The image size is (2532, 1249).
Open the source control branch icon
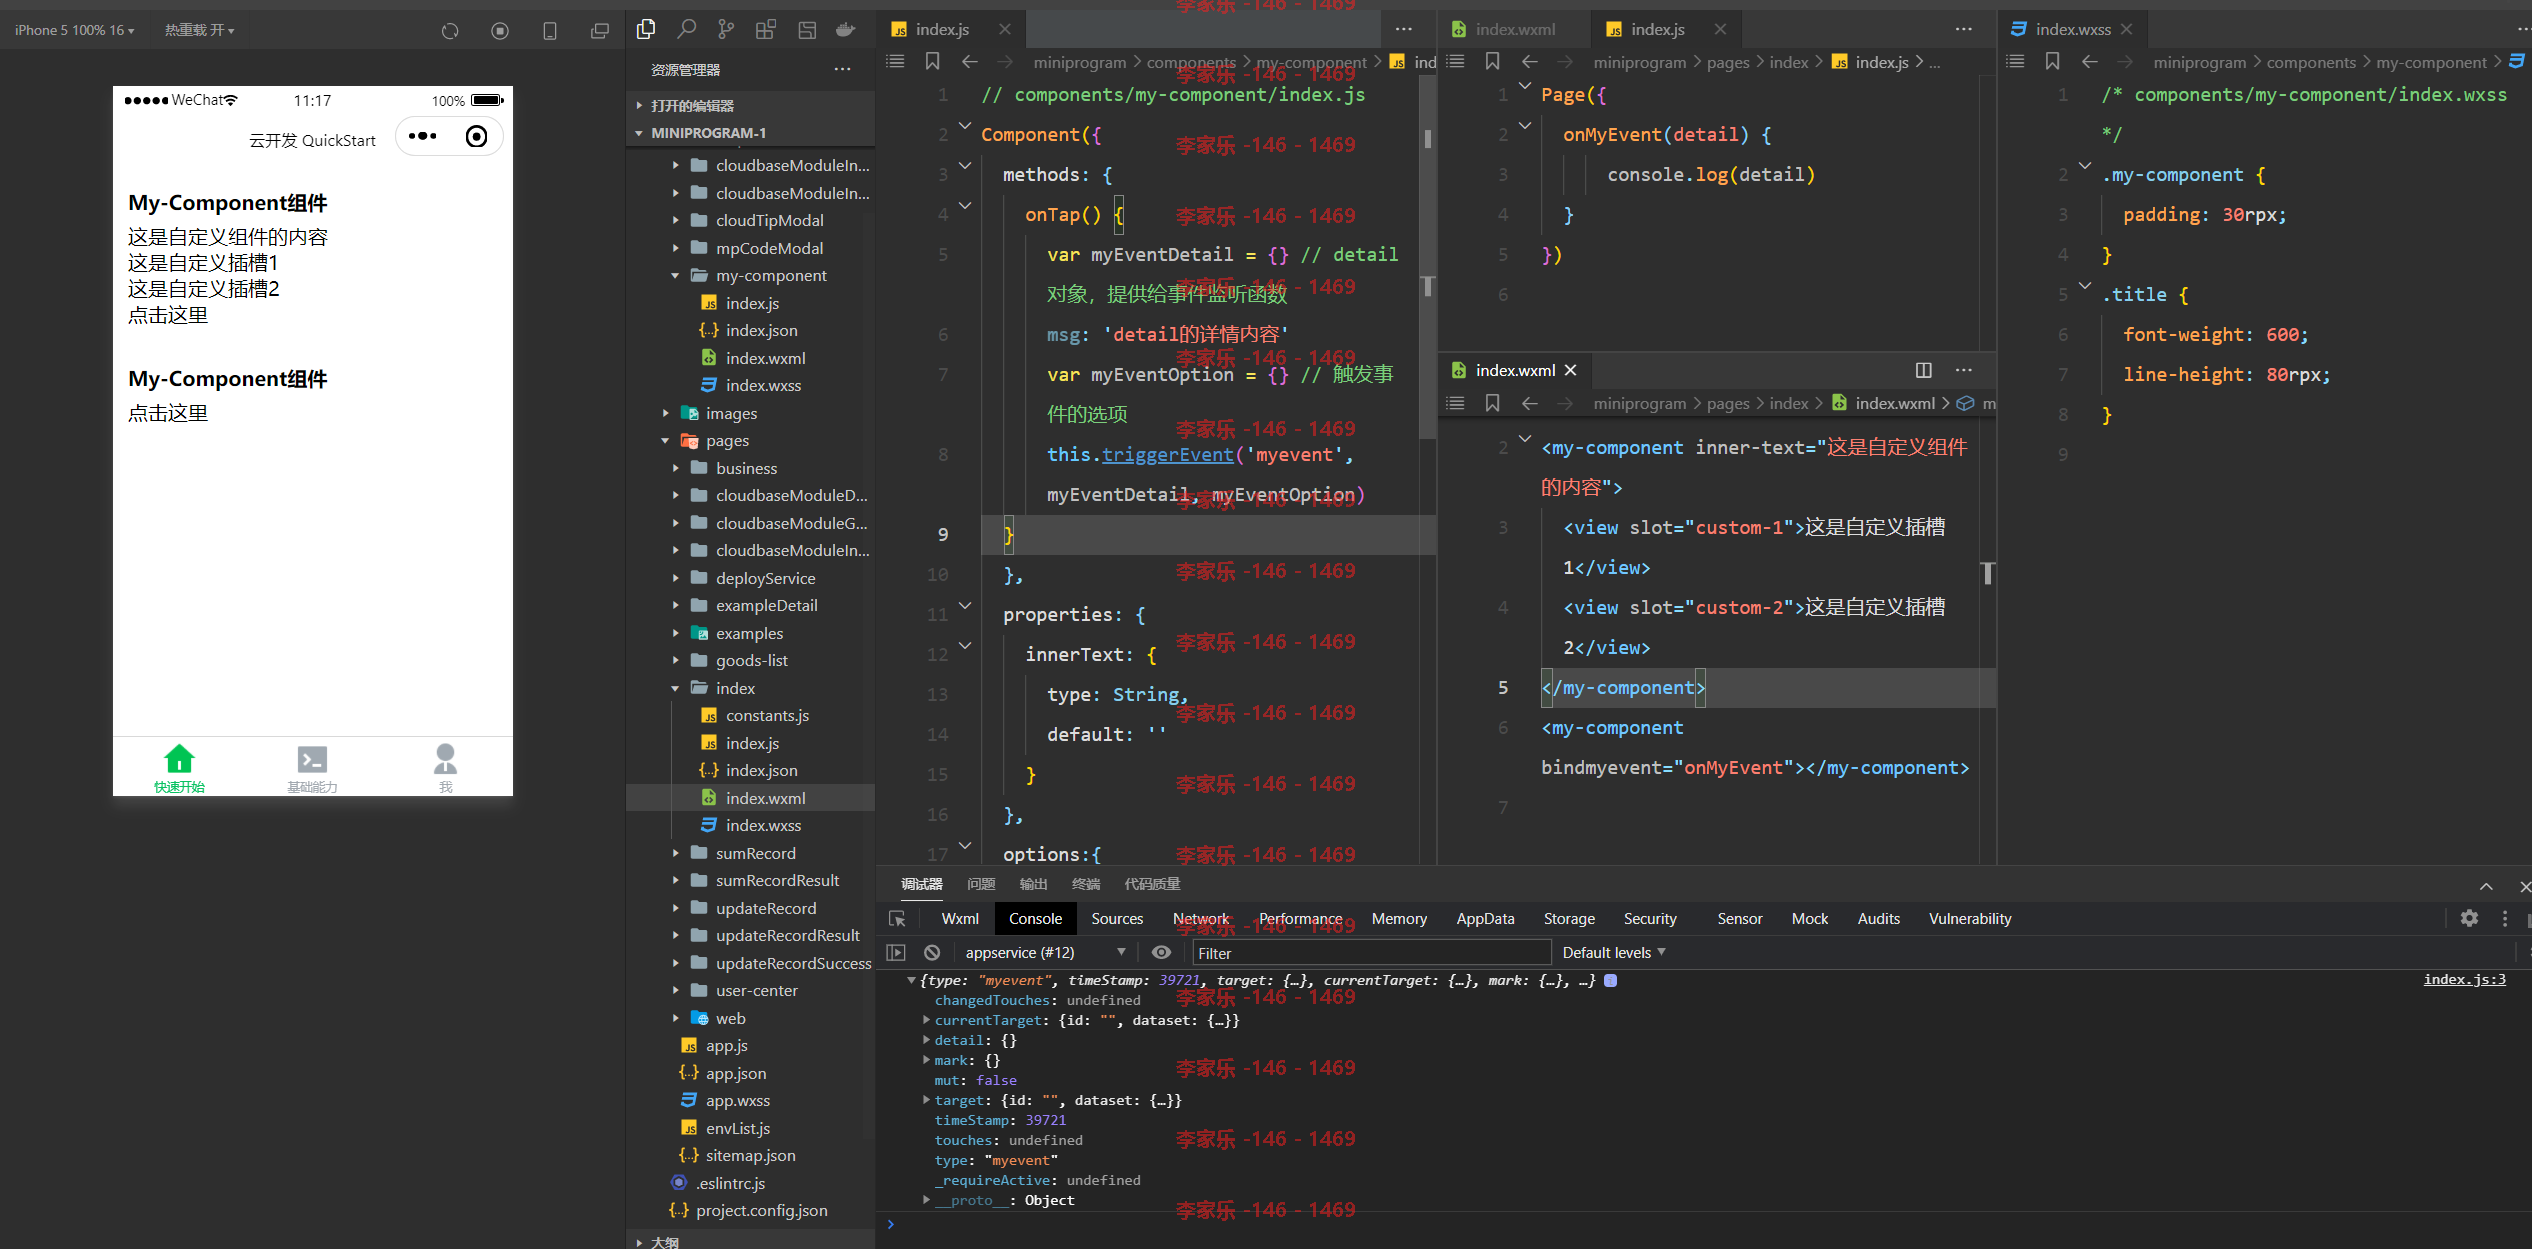pyautogui.click(x=726, y=30)
